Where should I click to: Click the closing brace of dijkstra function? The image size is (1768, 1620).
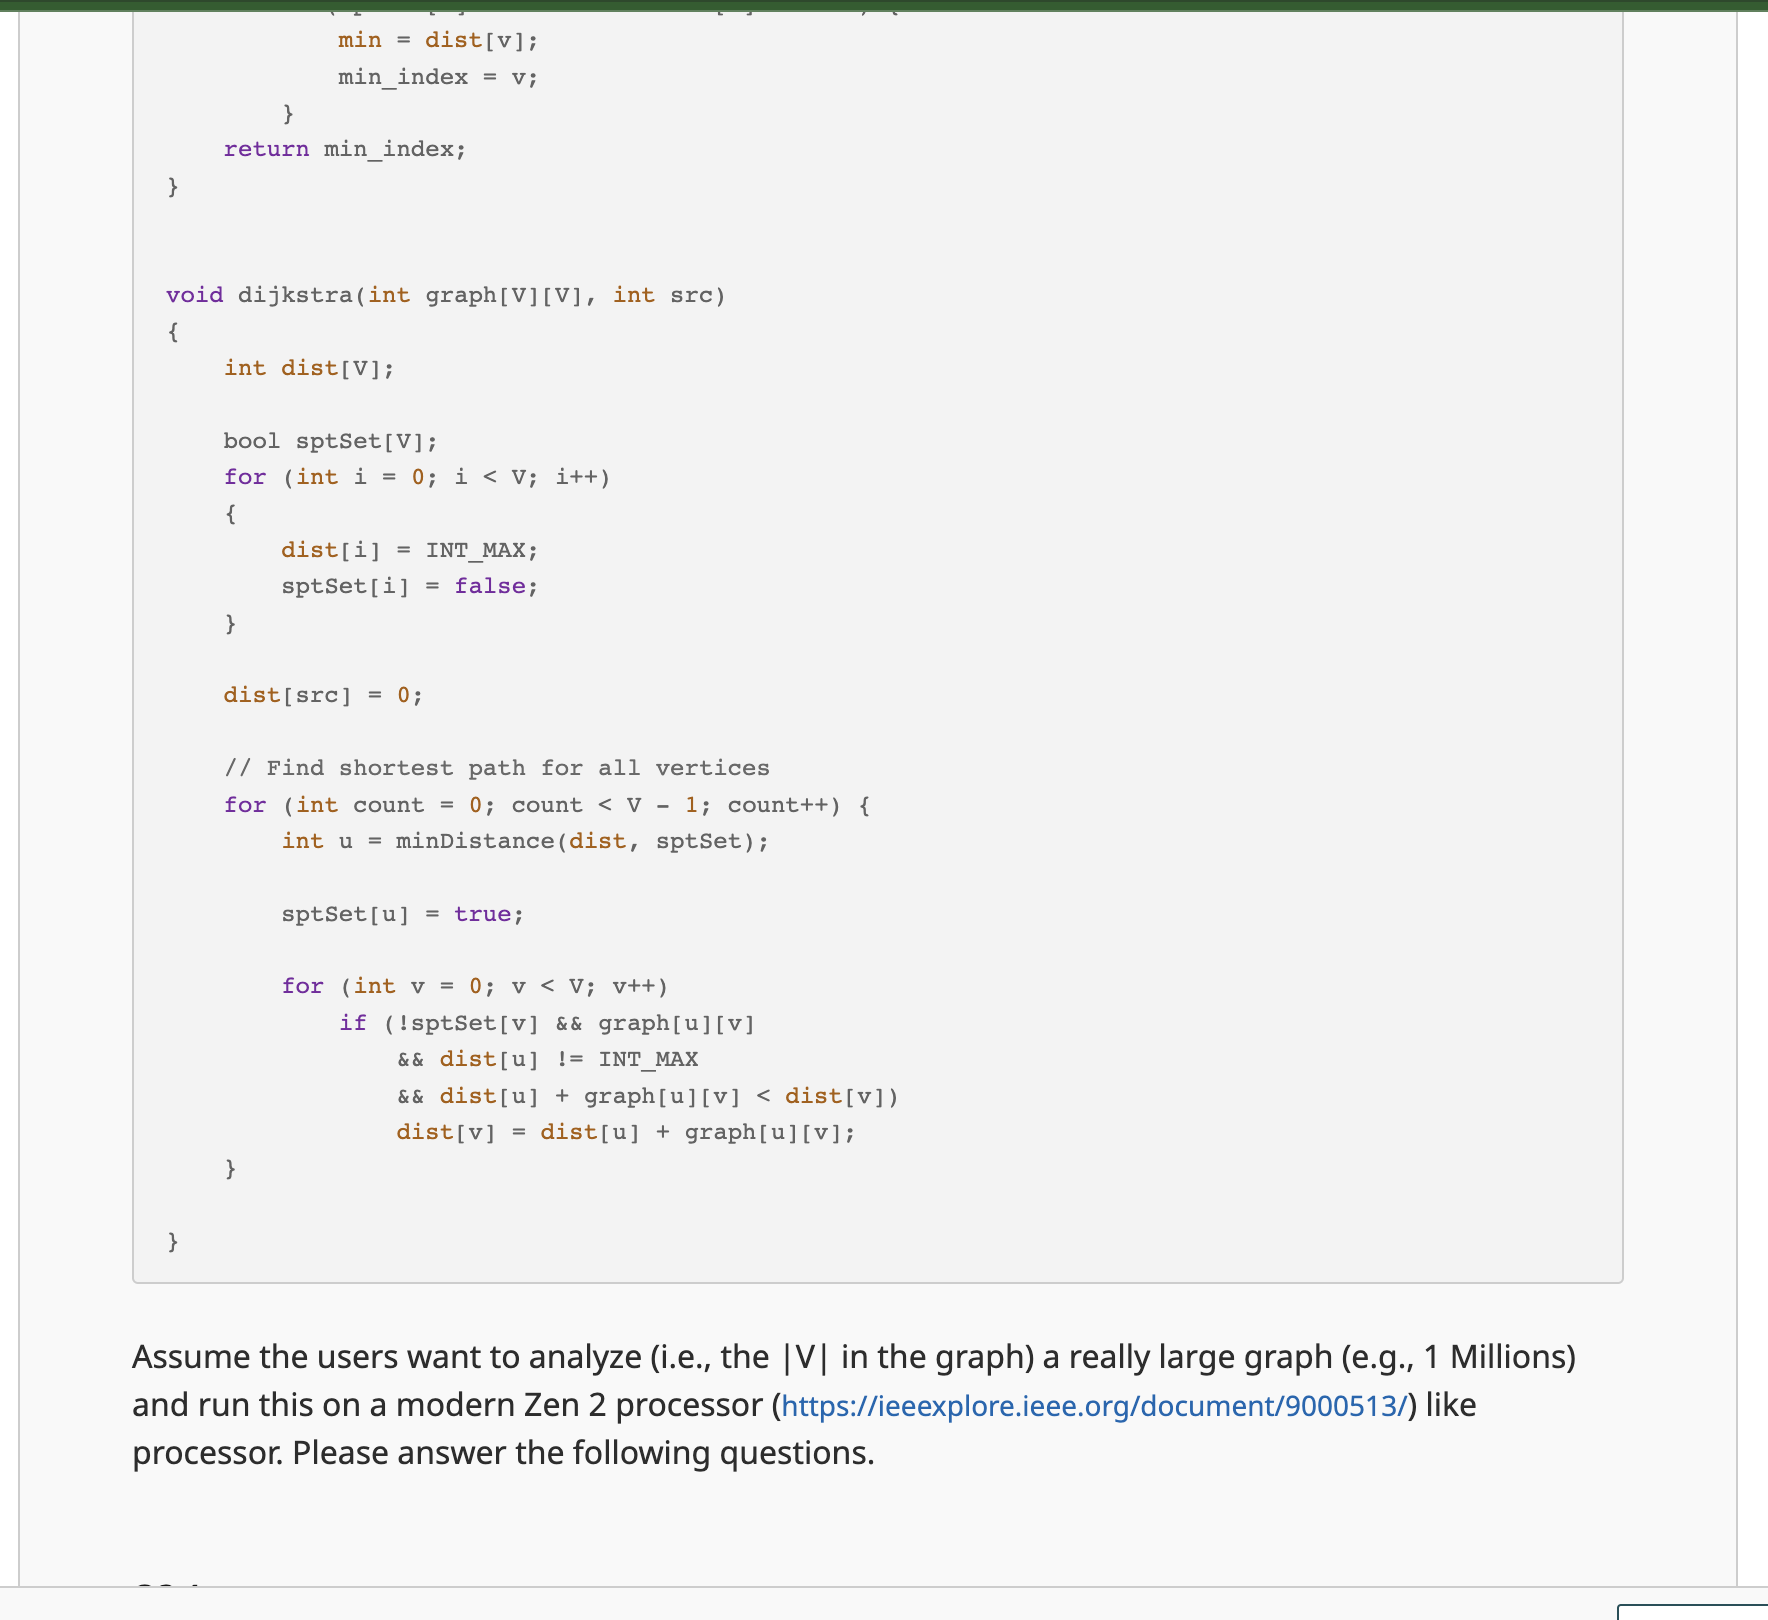click(173, 1242)
